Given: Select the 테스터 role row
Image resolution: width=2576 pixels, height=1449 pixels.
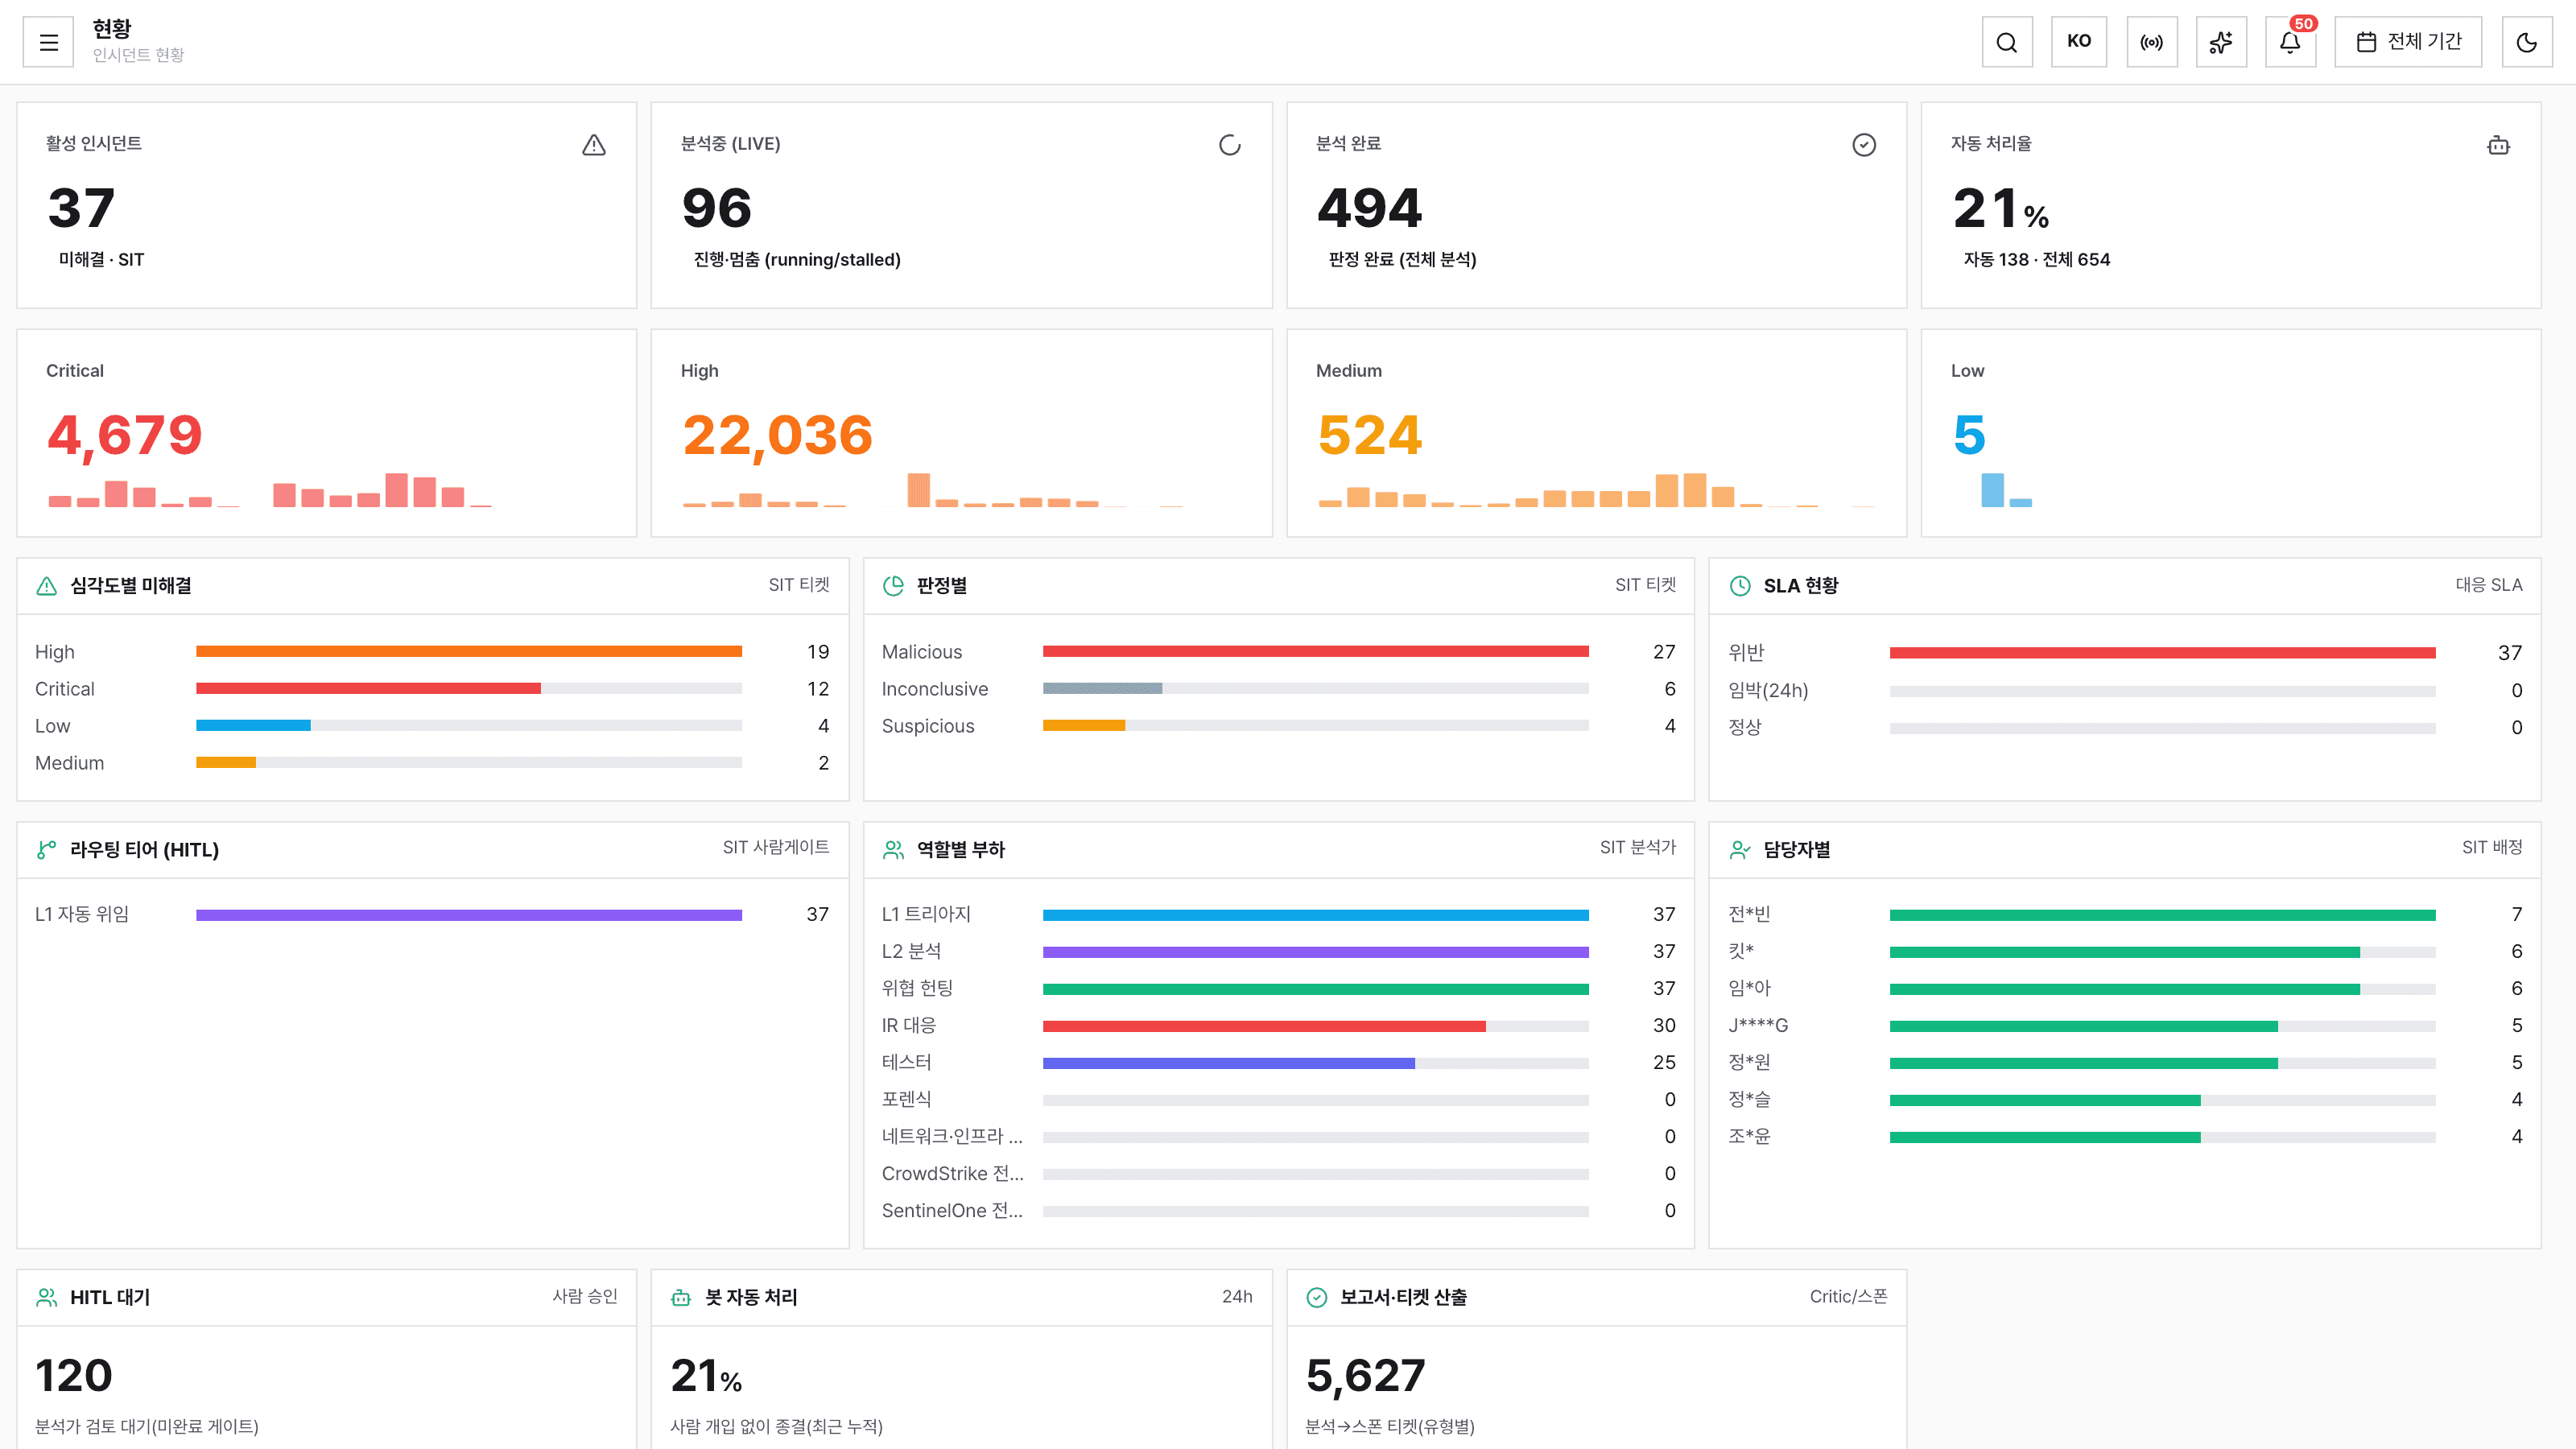Looking at the screenshot, I should [1278, 1063].
